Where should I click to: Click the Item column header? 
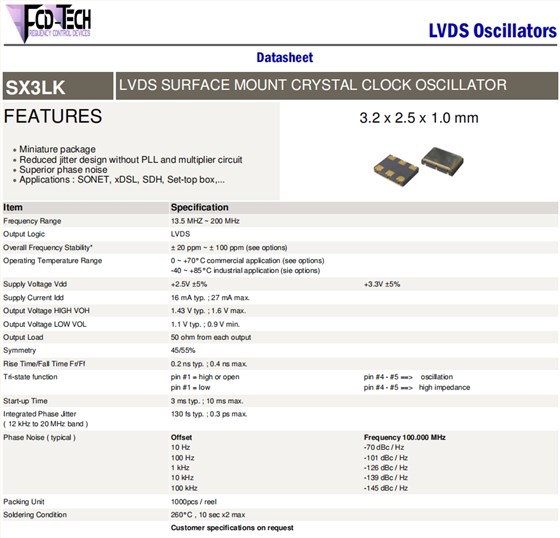click(x=13, y=208)
